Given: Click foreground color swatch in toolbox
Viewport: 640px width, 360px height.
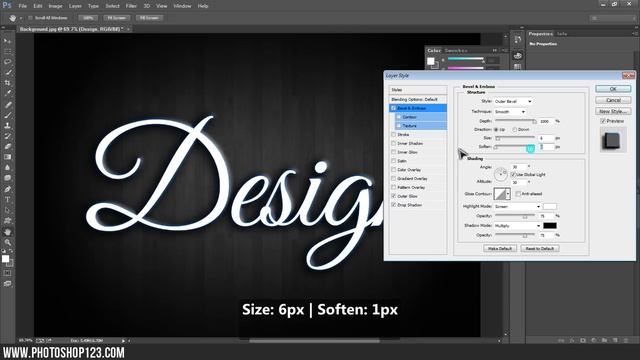Looking at the screenshot, I should [x=5, y=259].
